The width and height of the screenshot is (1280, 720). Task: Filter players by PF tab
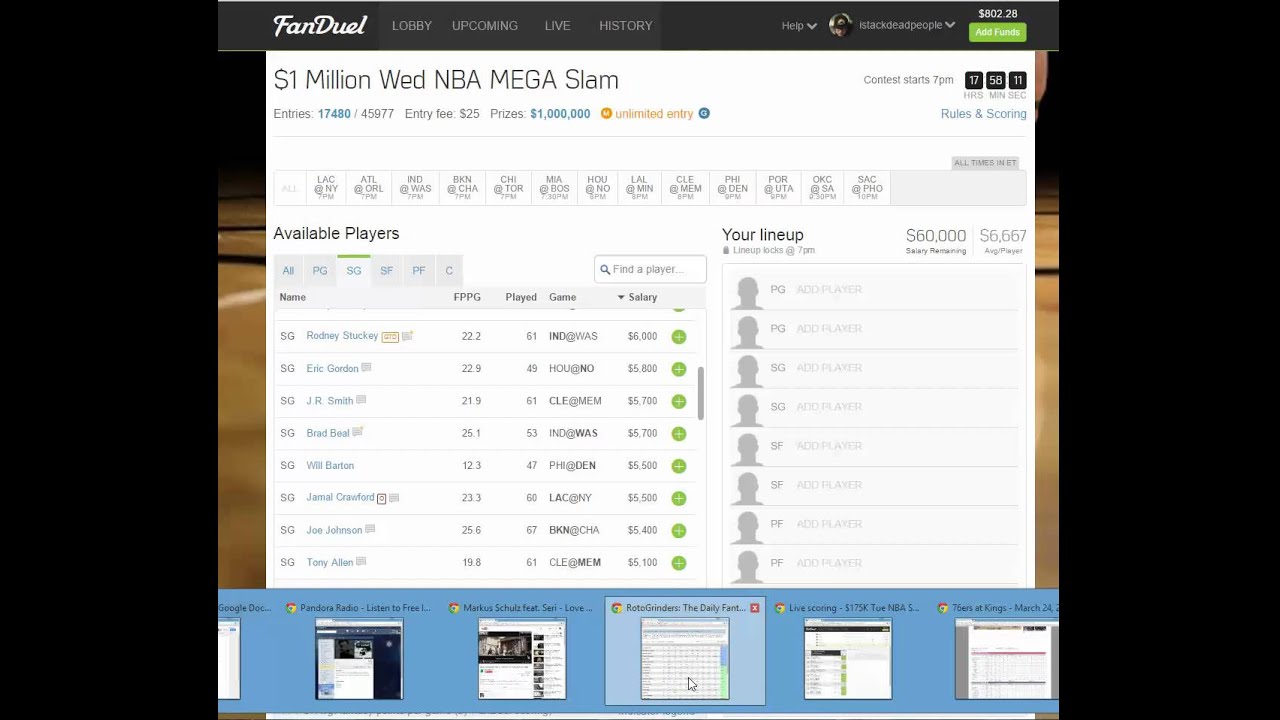[419, 270]
